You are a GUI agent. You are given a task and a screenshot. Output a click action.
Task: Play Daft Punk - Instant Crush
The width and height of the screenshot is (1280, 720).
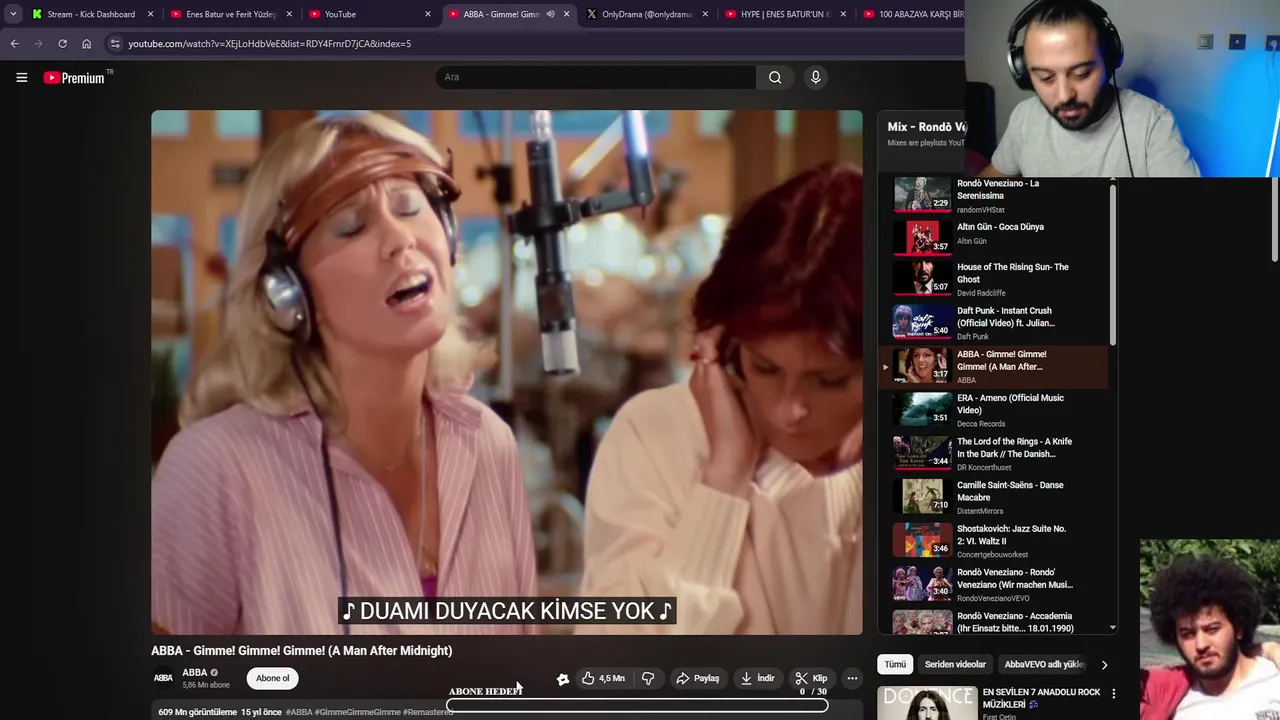tap(993, 323)
